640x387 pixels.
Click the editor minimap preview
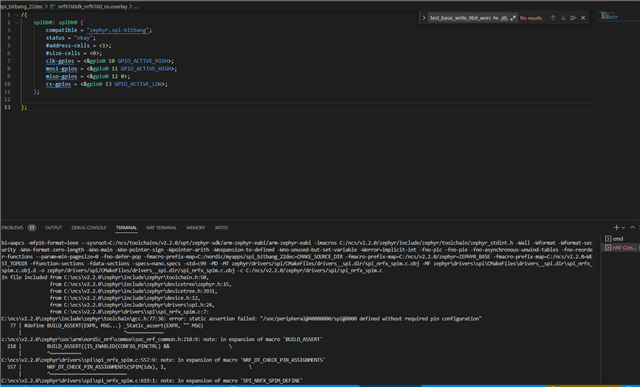(x=609, y=16)
